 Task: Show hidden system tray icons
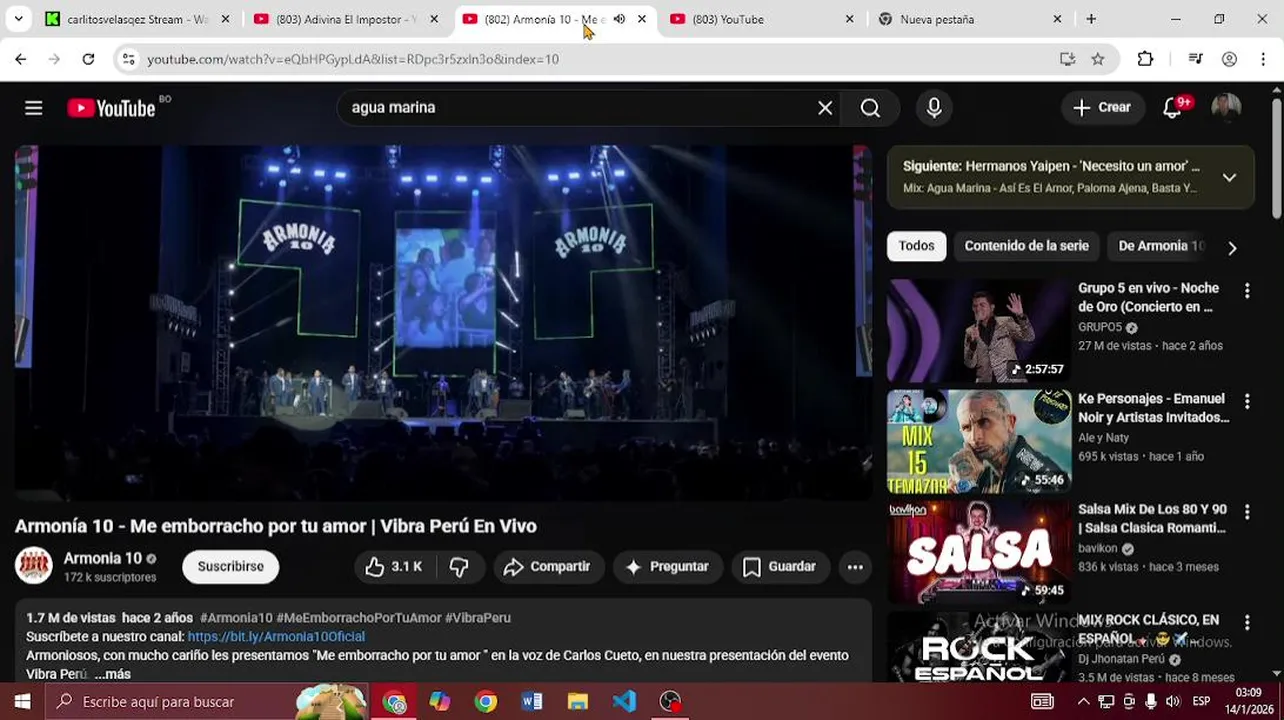pyautogui.click(x=1083, y=702)
